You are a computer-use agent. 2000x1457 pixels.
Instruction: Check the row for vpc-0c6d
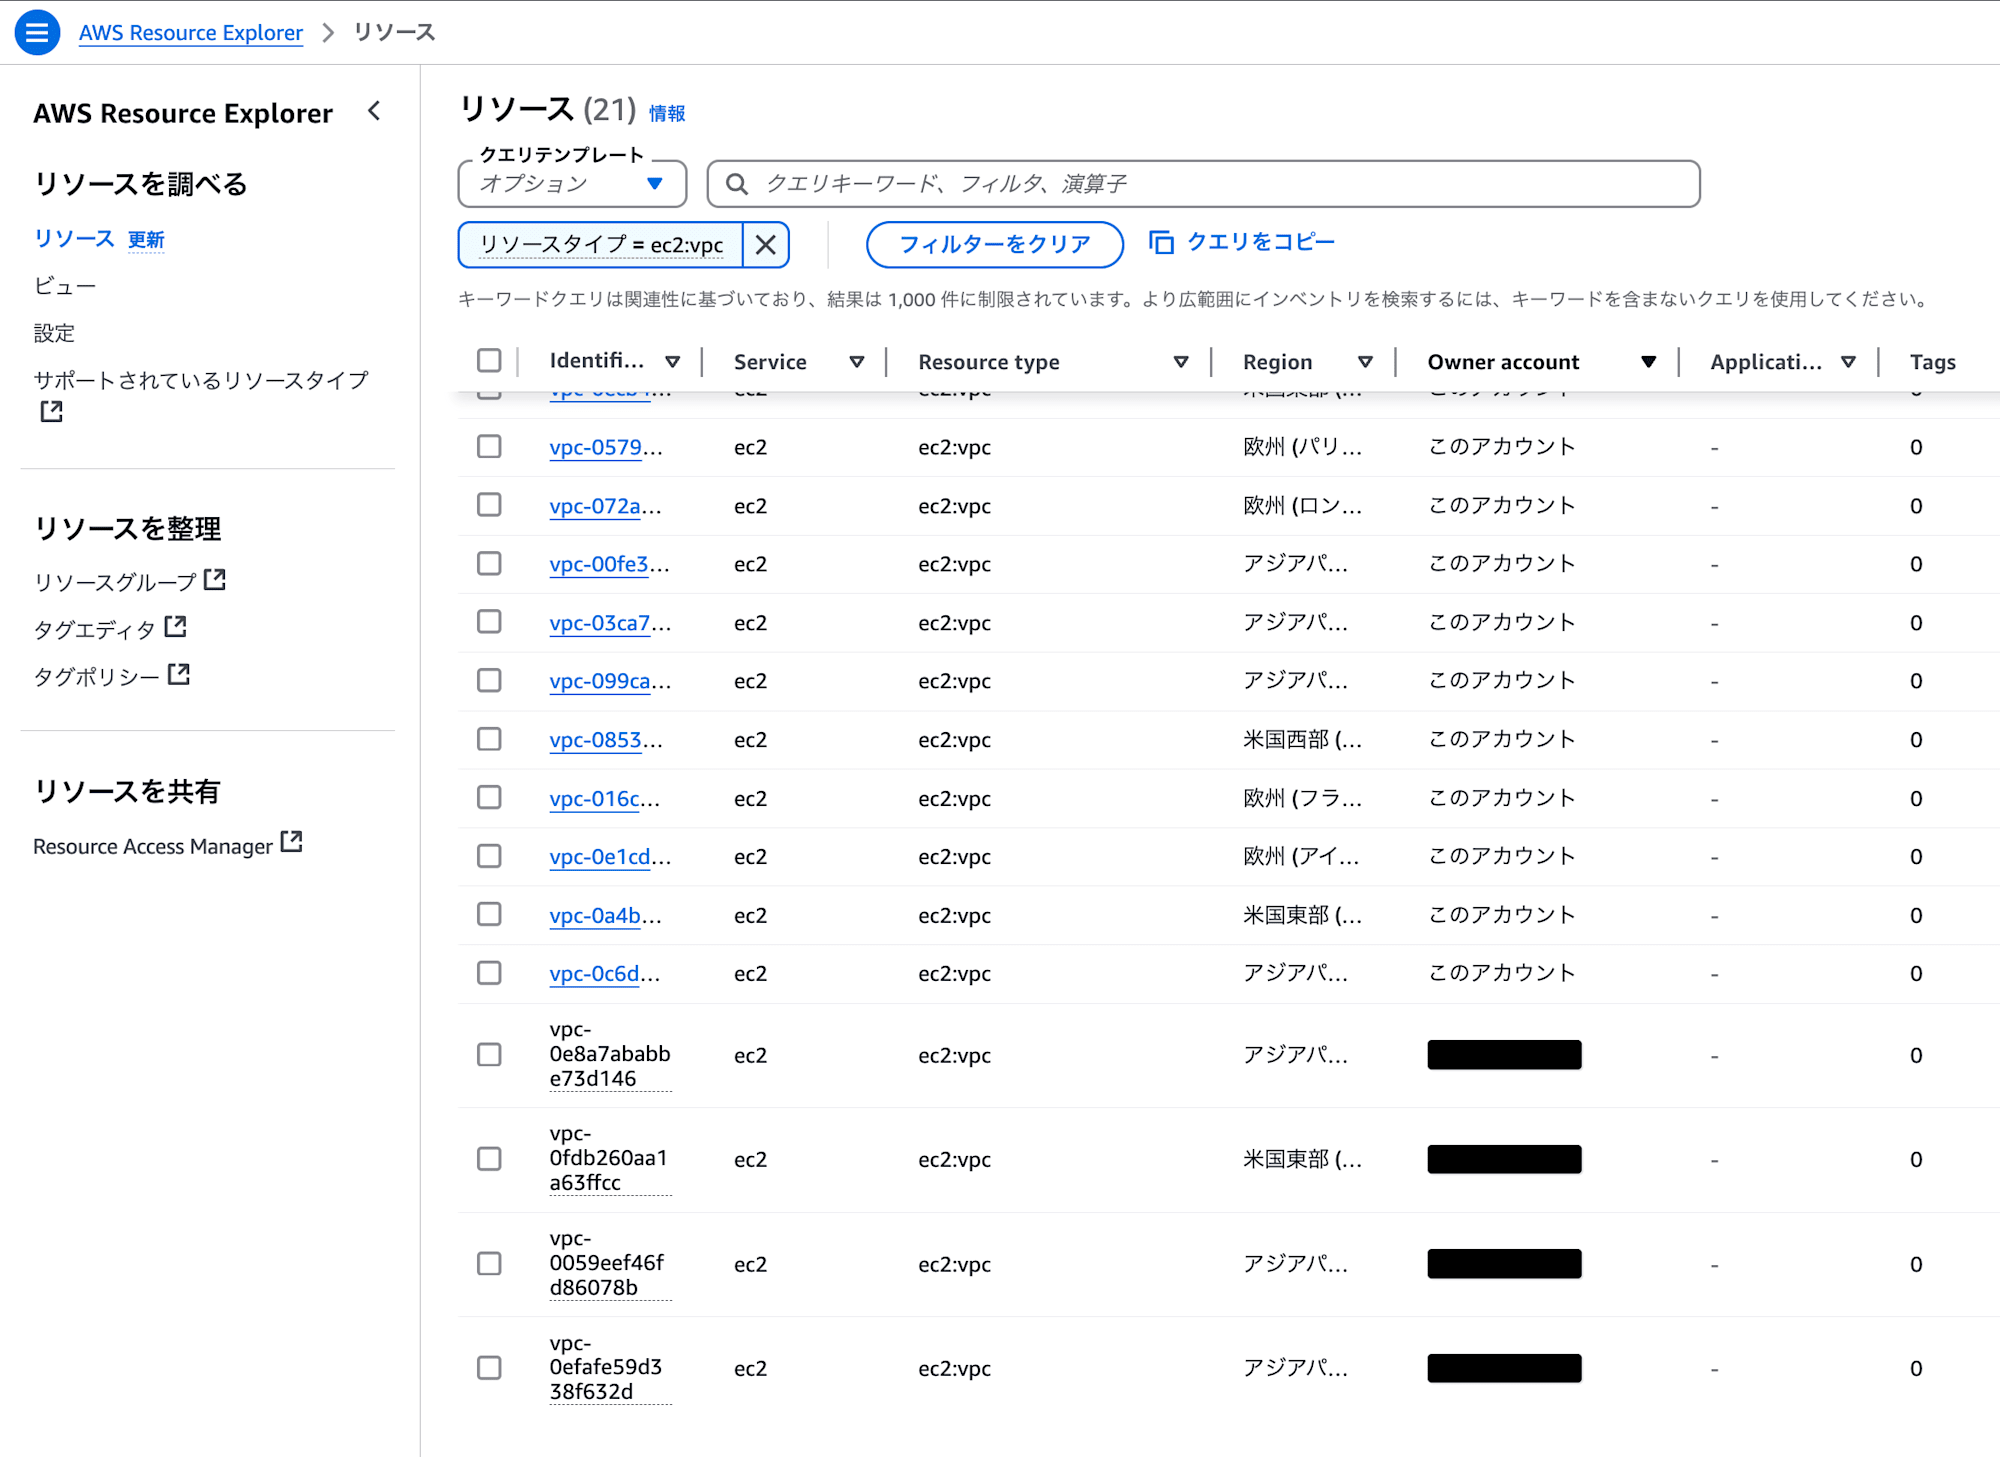tap(489, 973)
